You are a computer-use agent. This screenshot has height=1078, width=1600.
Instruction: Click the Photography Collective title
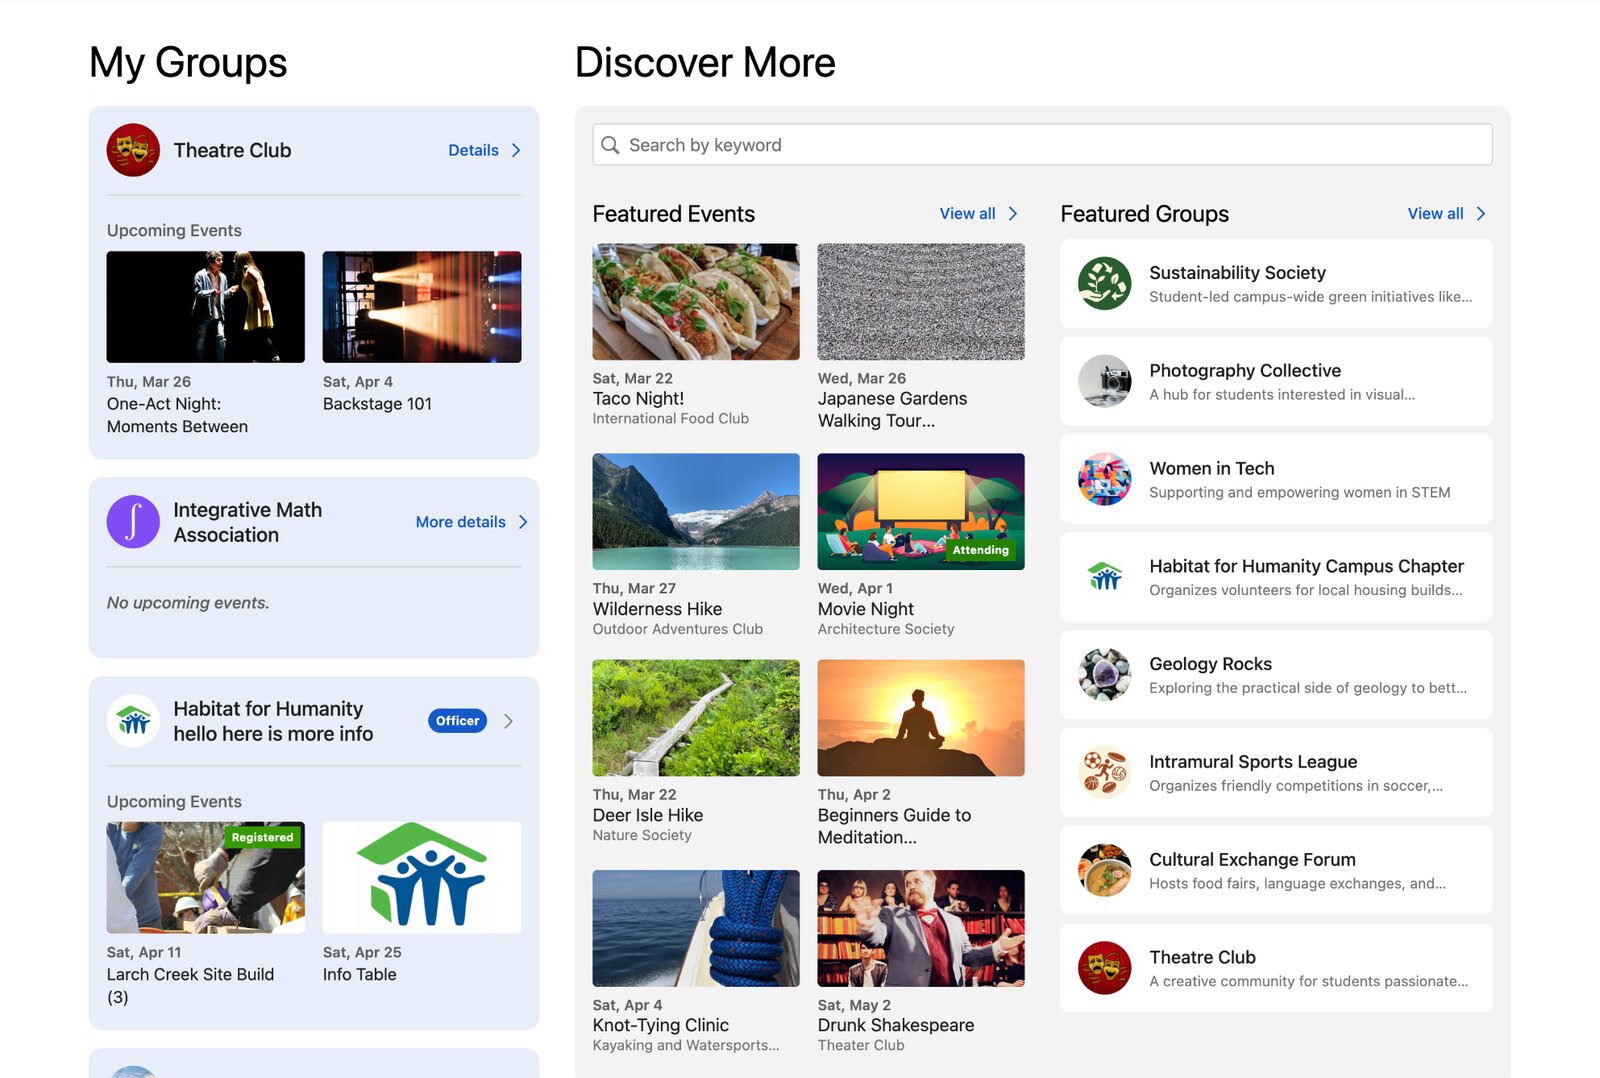pyautogui.click(x=1245, y=371)
